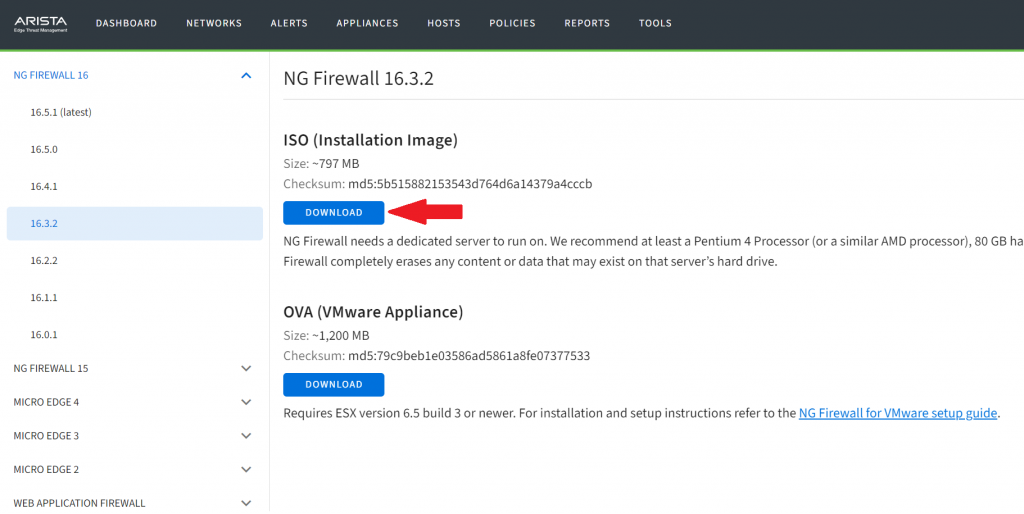Open Reports in the top navigation
1024x514 pixels.
pos(586,23)
